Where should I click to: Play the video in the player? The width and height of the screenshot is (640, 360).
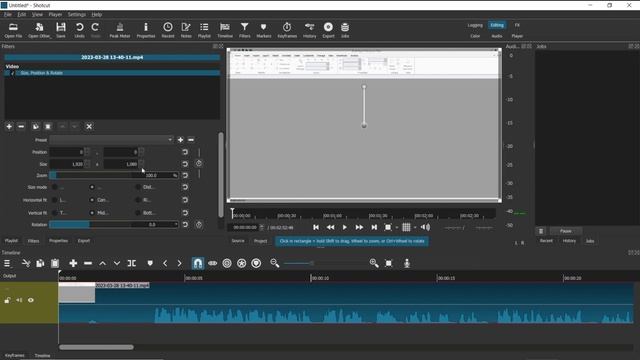[344, 227]
